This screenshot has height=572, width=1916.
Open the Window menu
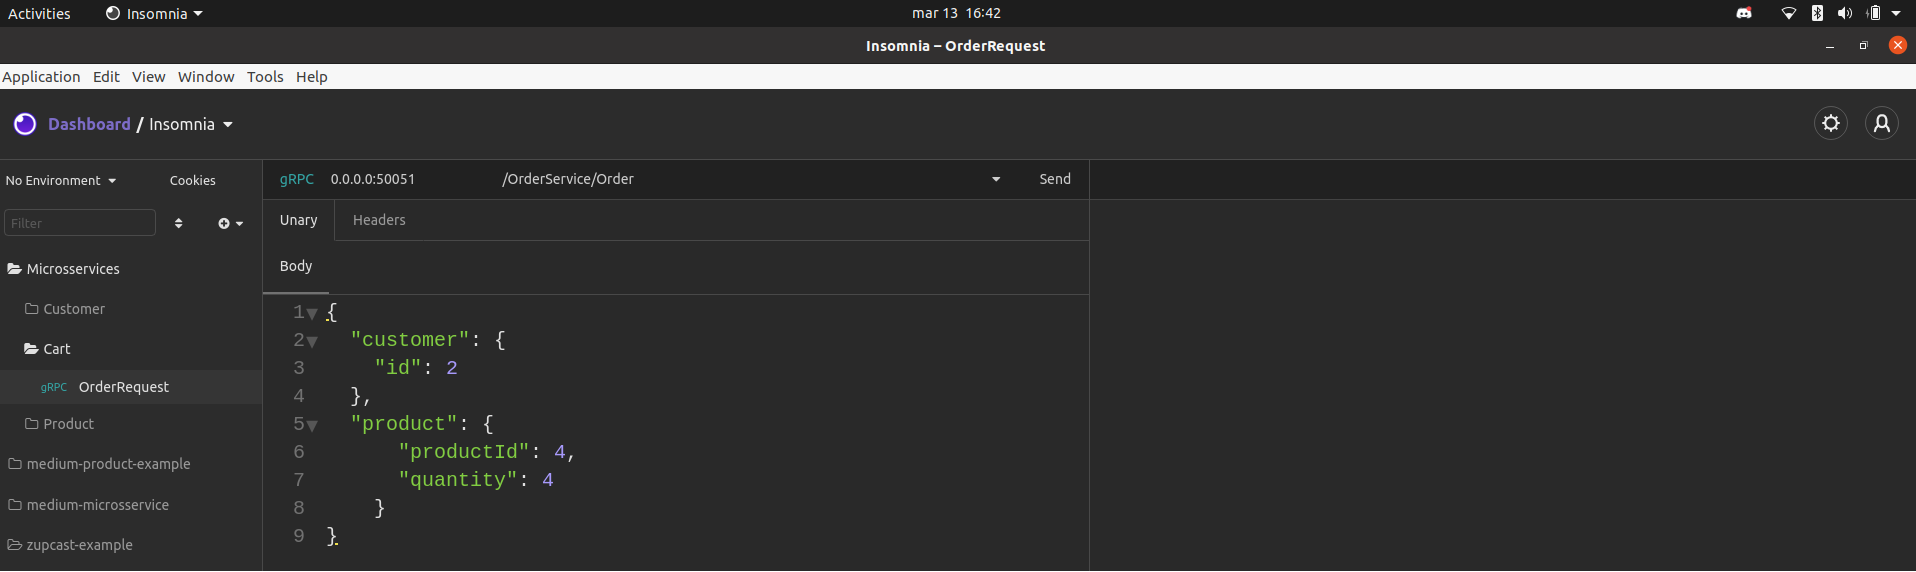[x=206, y=77]
